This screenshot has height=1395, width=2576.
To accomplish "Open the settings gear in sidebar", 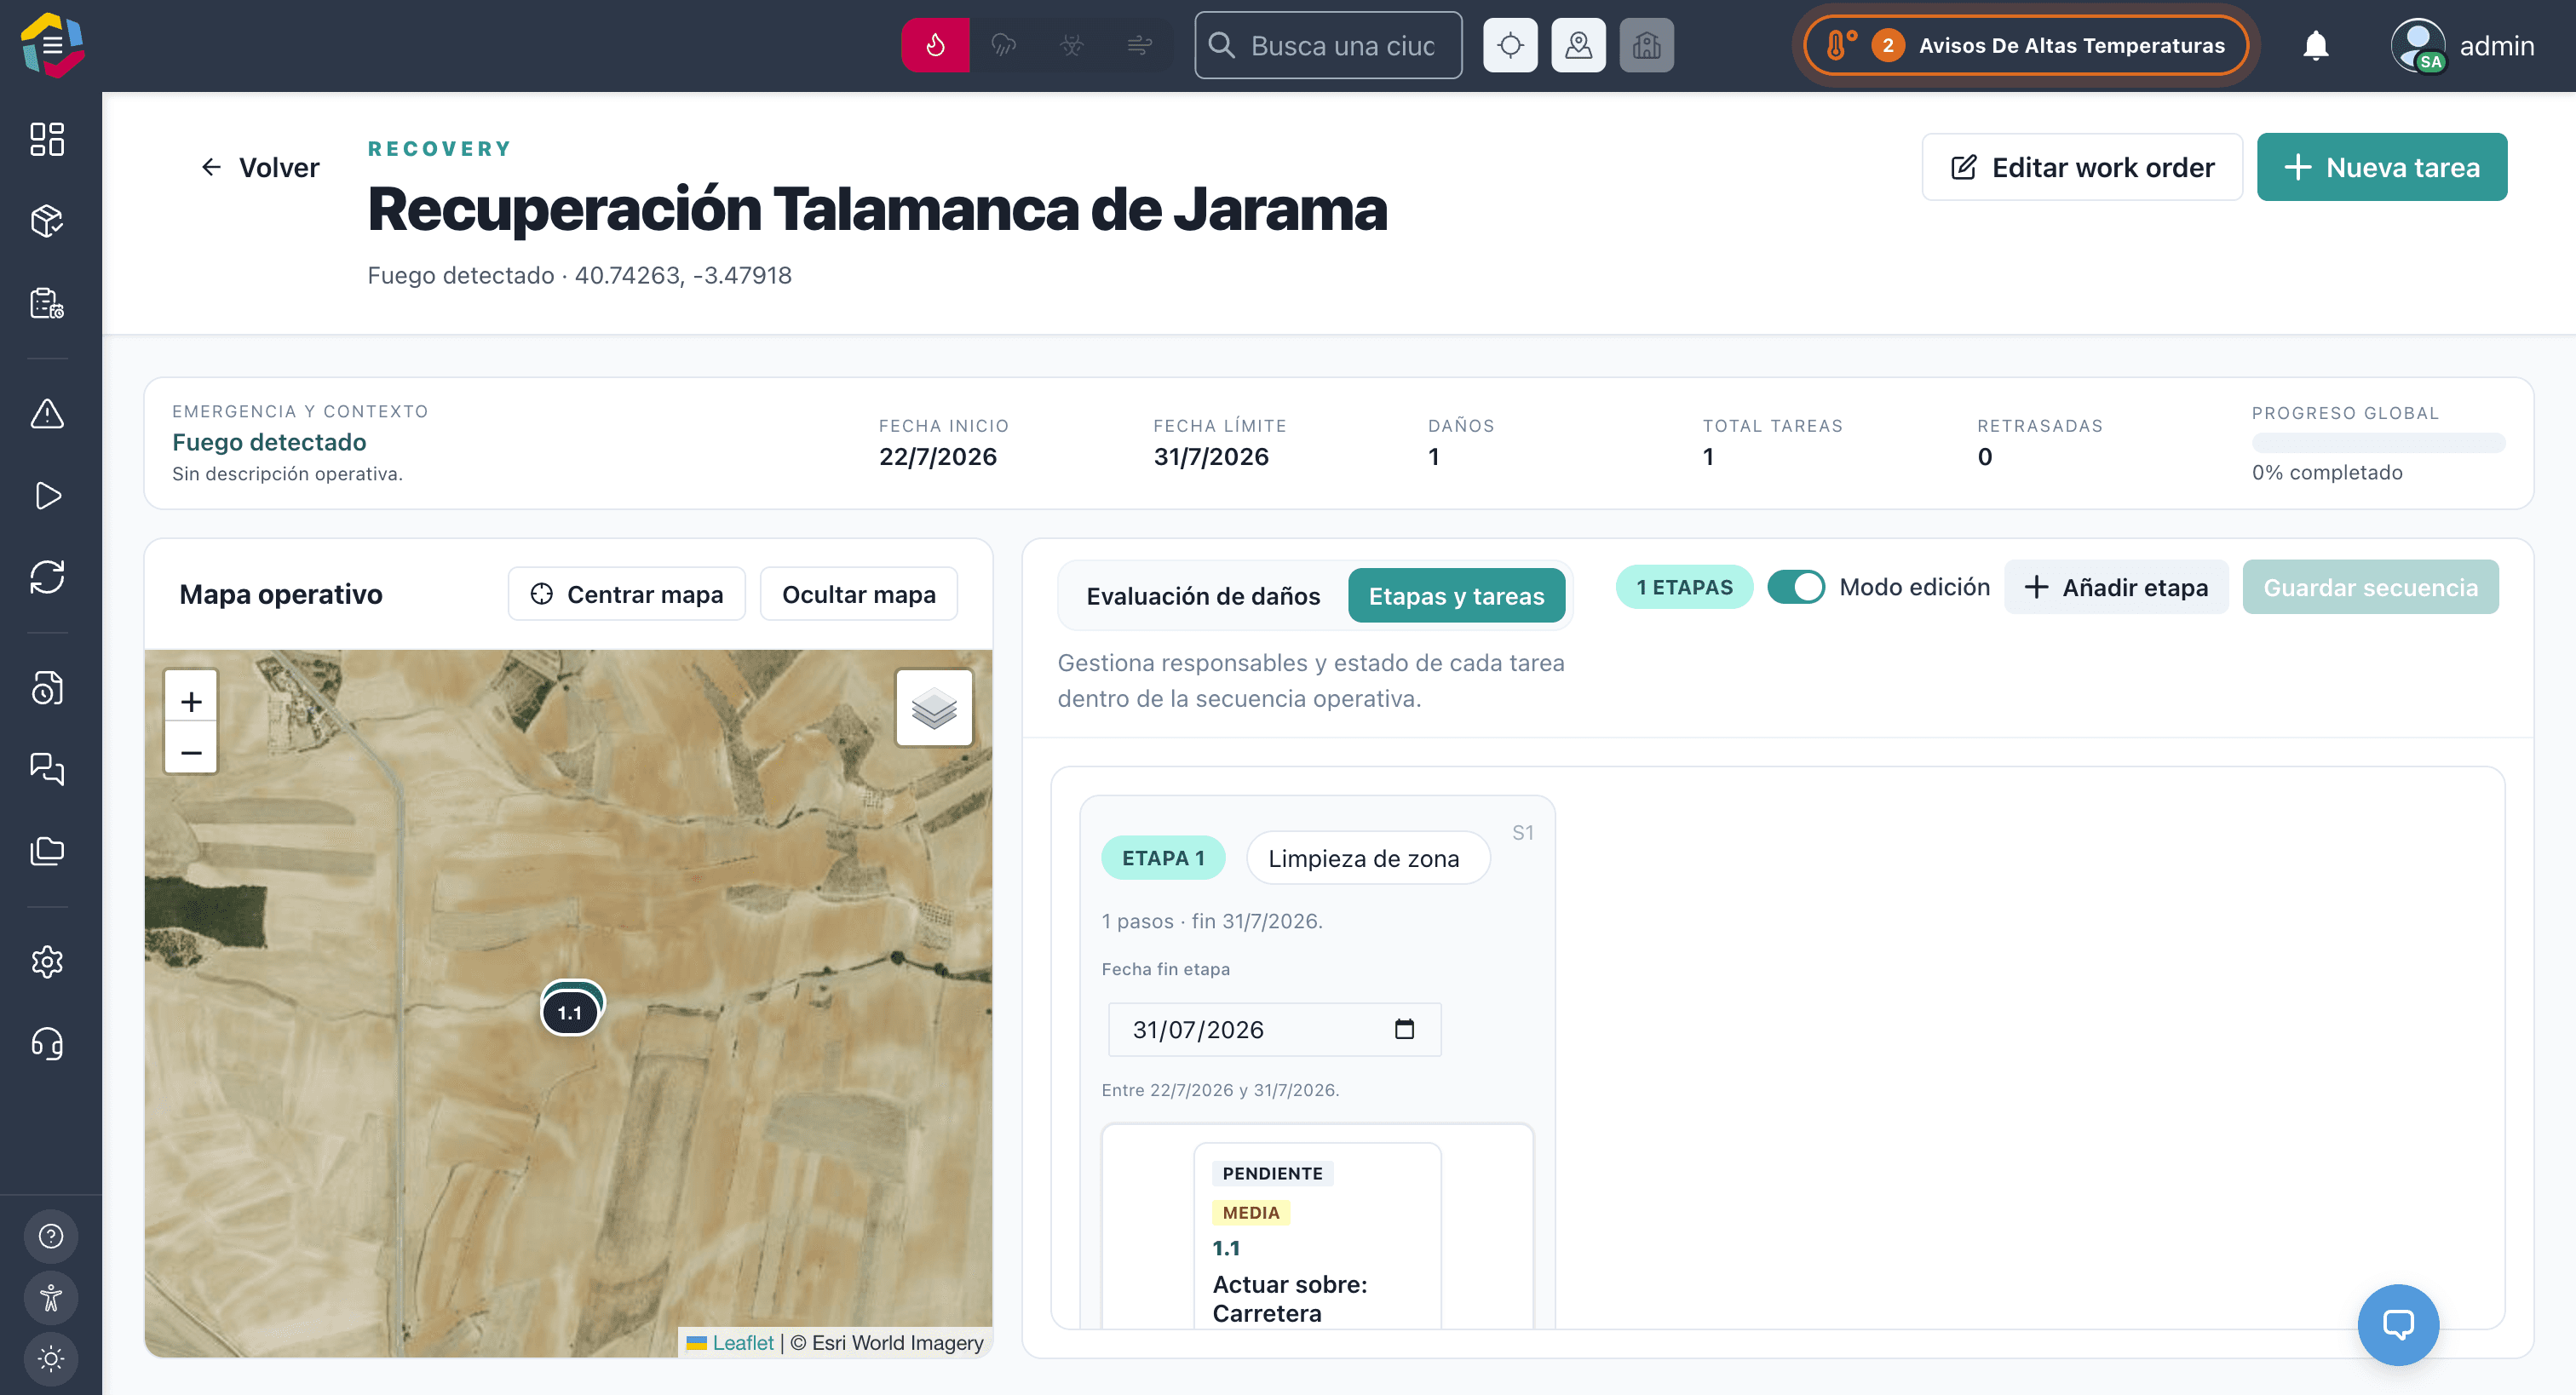I will (47, 962).
